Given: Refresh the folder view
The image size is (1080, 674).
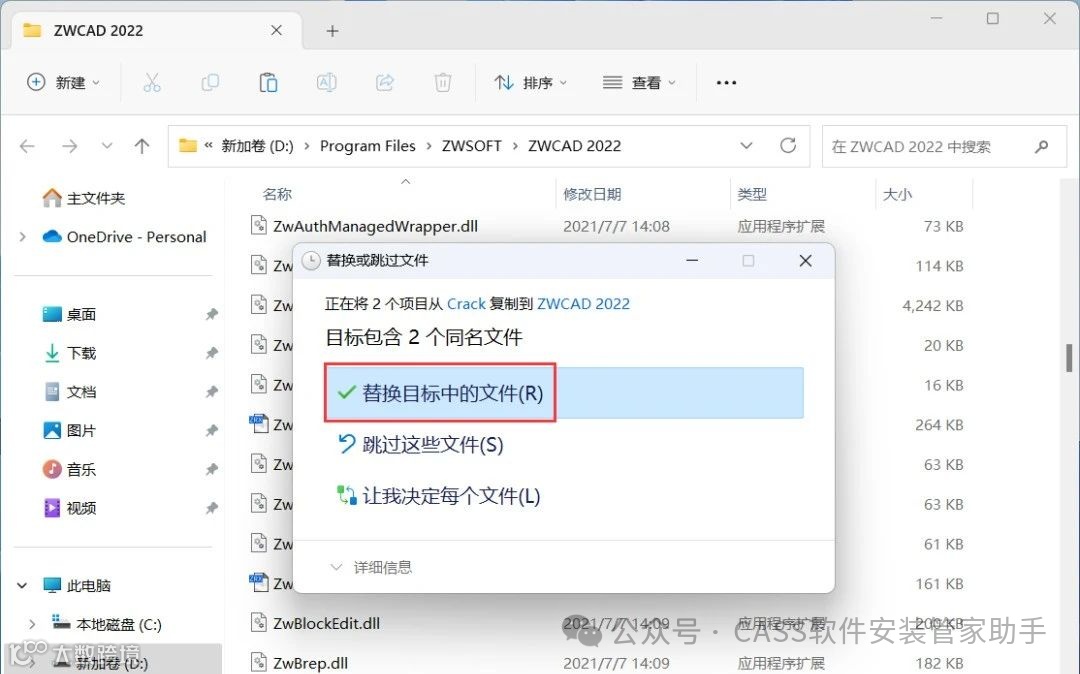Looking at the screenshot, I should click(x=788, y=146).
